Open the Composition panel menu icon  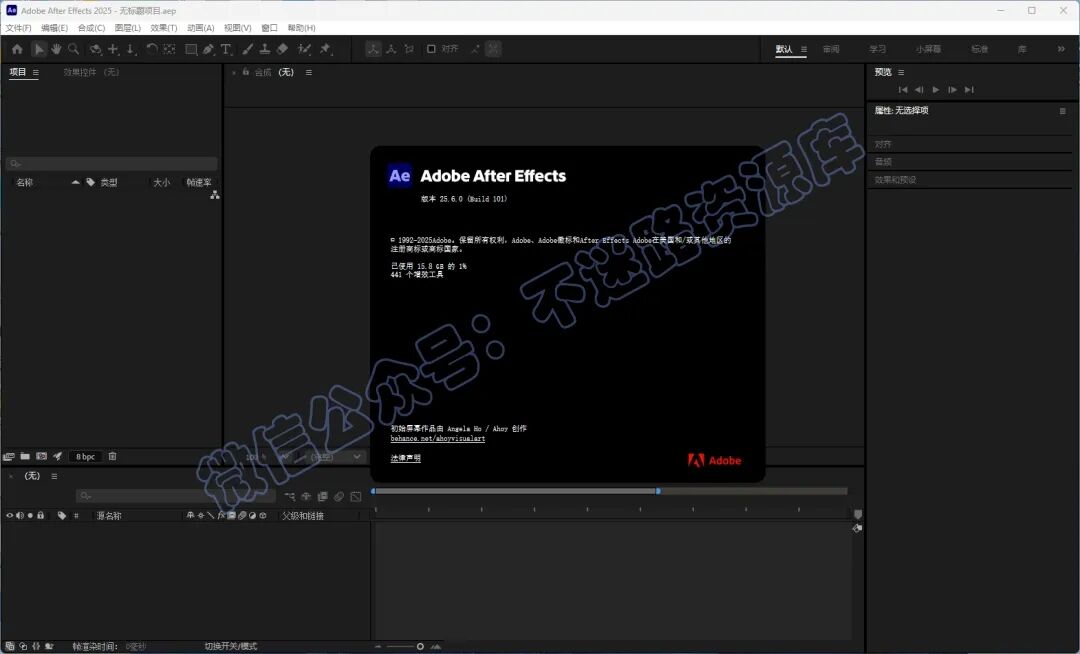pos(309,72)
